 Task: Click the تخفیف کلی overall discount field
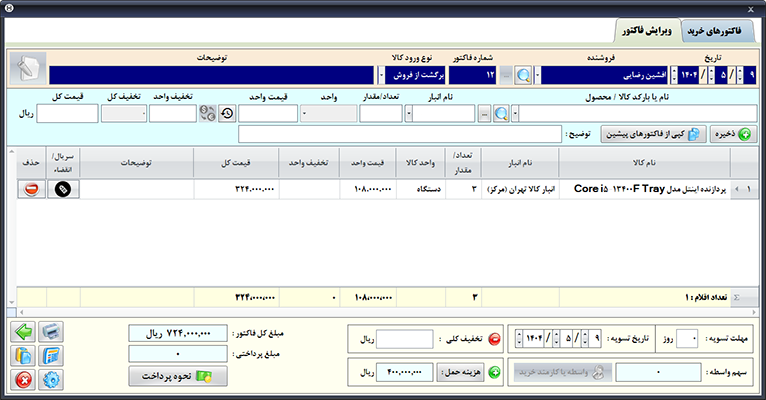pos(404,339)
